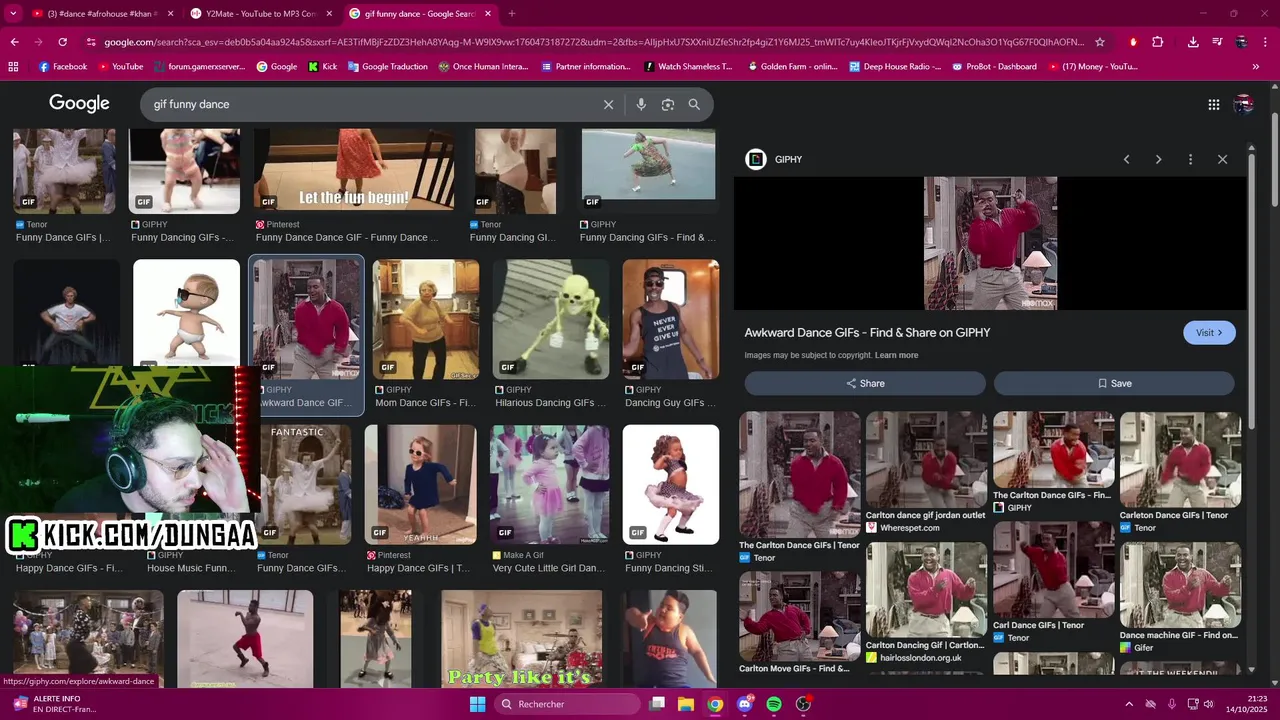Screen dimensions: 1280x720
Task: Switch to the Y2Mate YouTube to MP3 tab
Action: 260,14
